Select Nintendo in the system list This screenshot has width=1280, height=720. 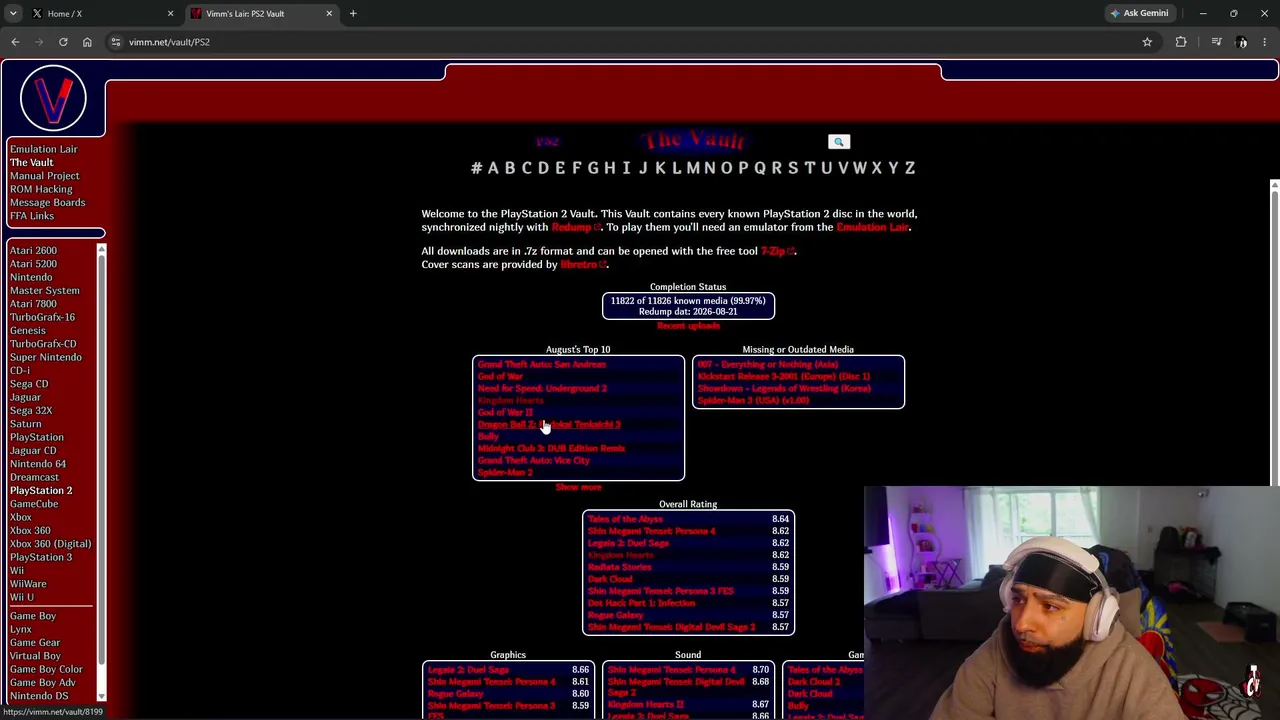pyautogui.click(x=31, y=277)
